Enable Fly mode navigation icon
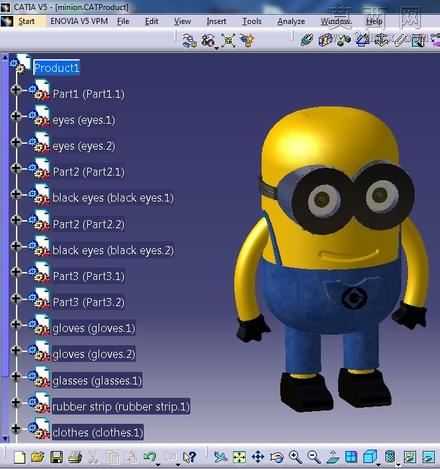440x469 pixels. click(x=220, y=457)
